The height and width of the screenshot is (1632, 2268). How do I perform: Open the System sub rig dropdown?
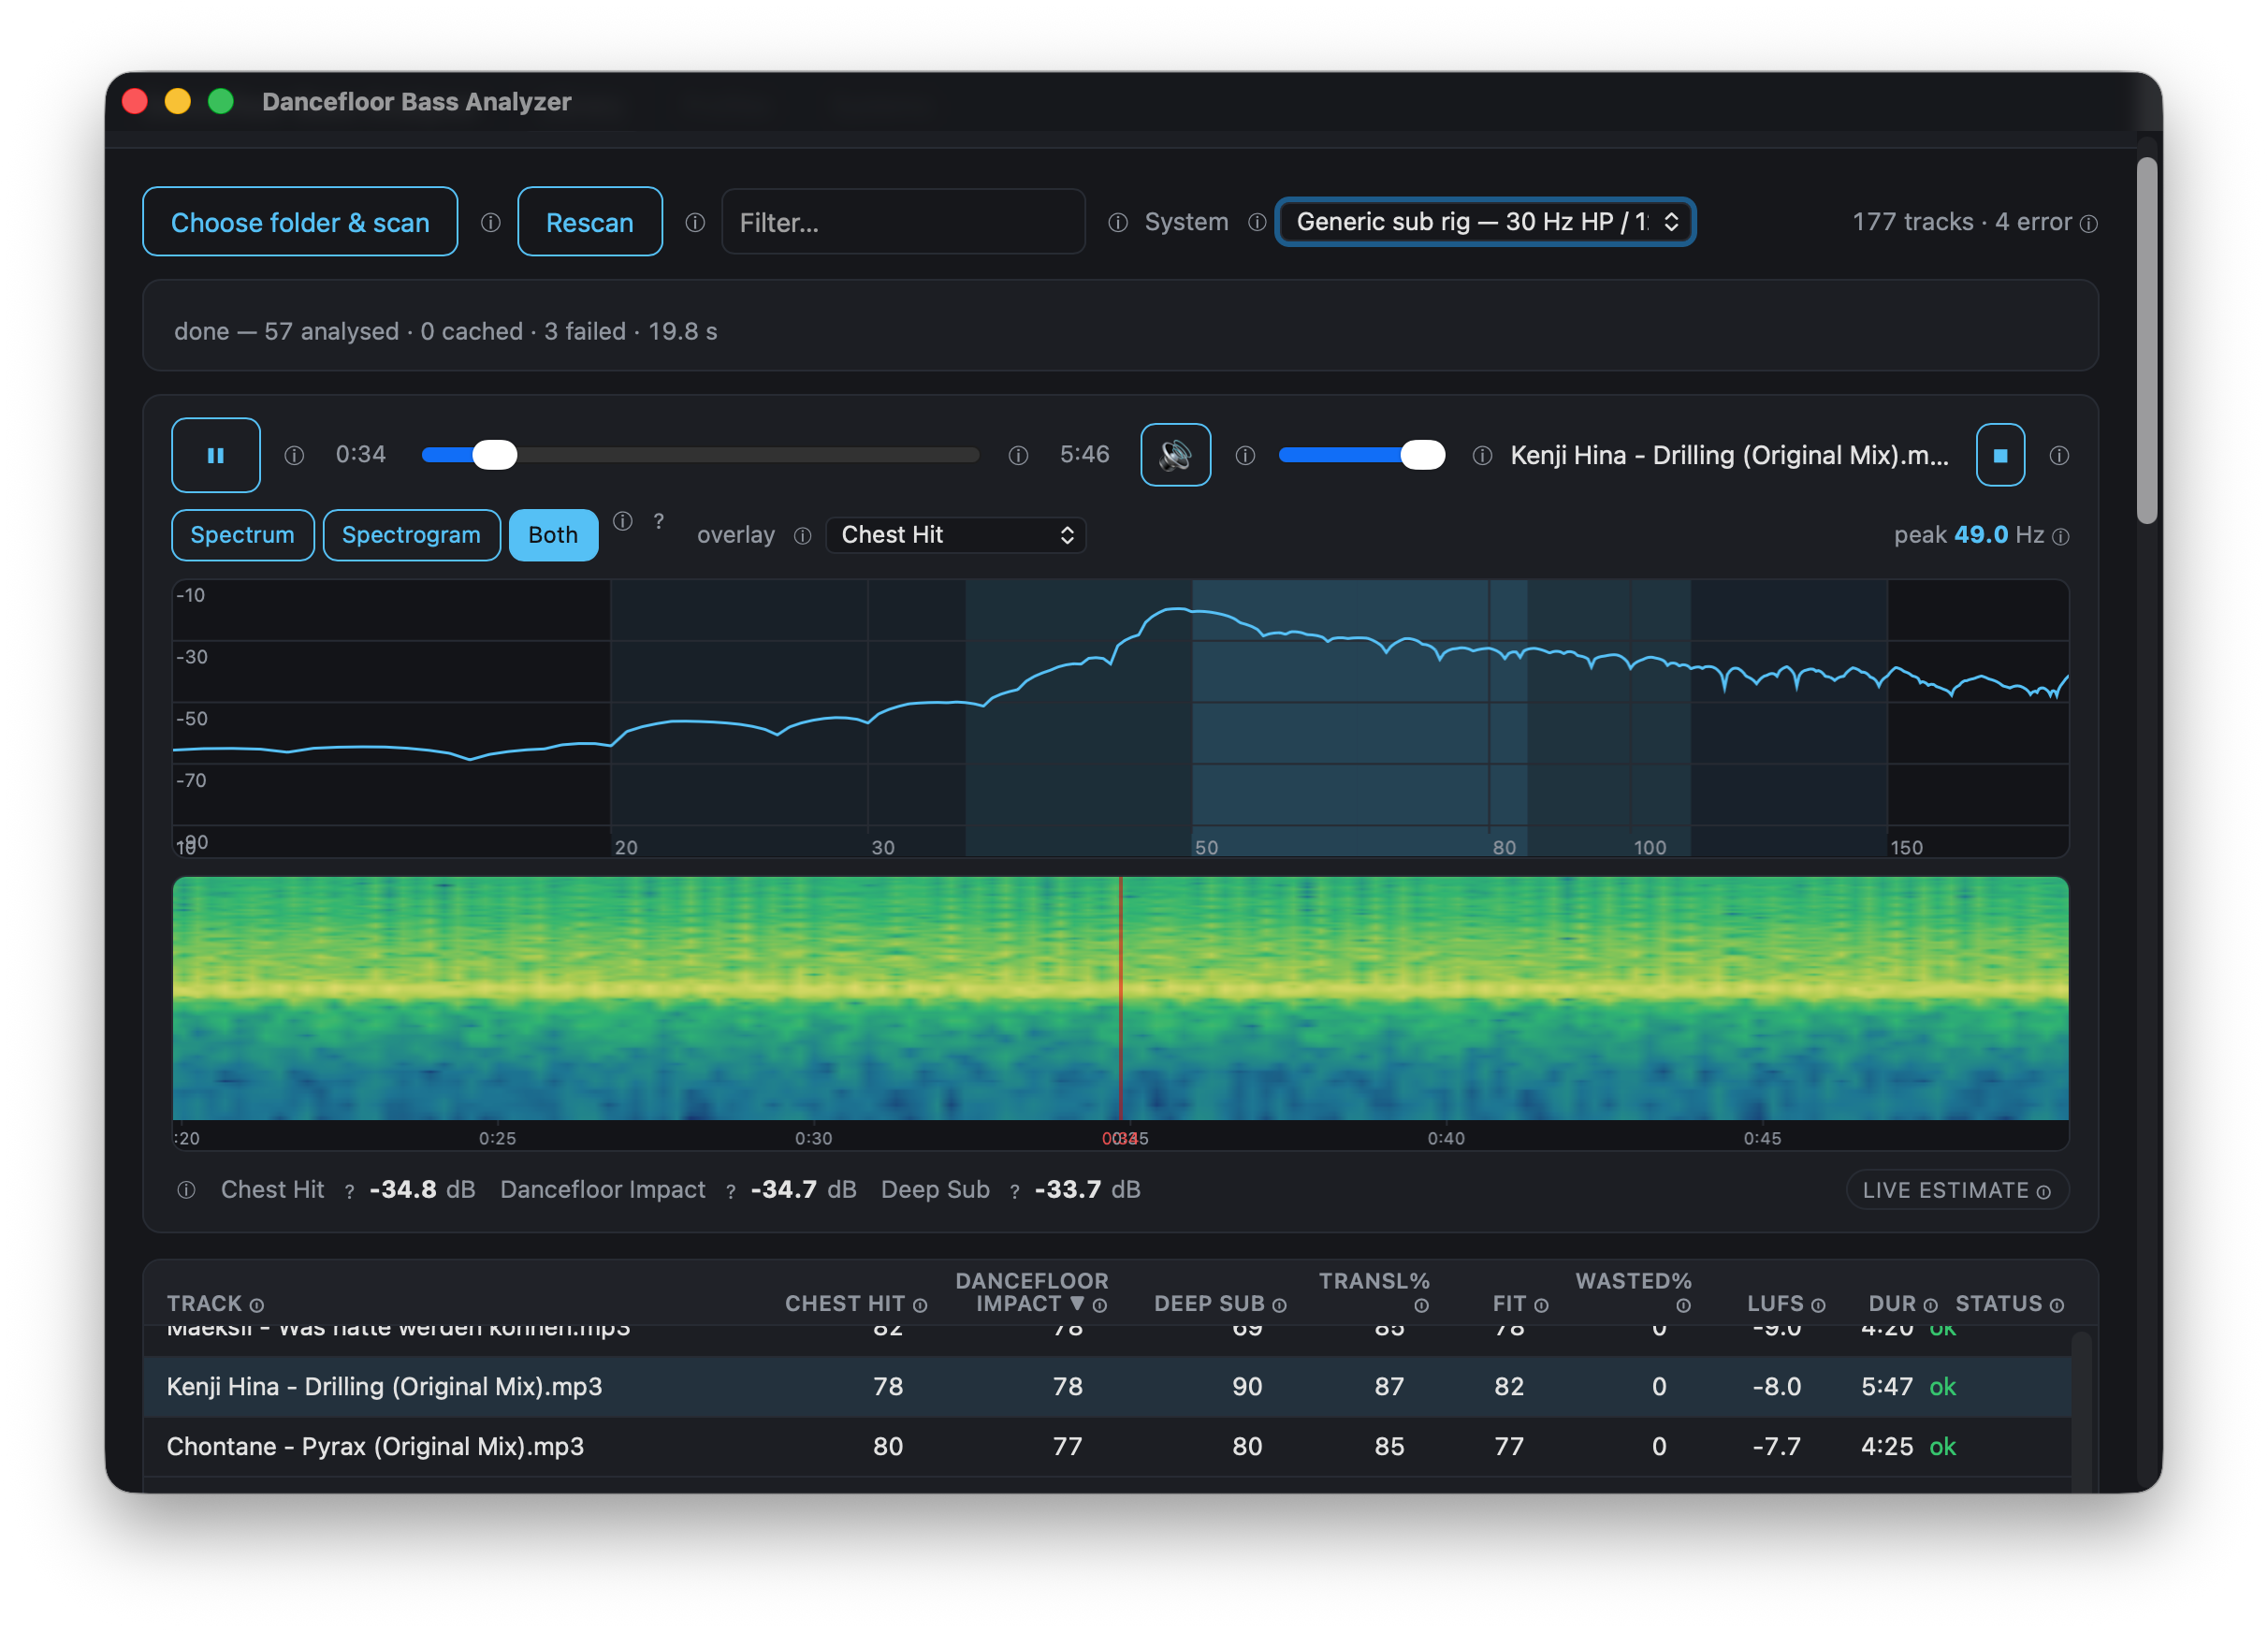[x=1485, y=222]
